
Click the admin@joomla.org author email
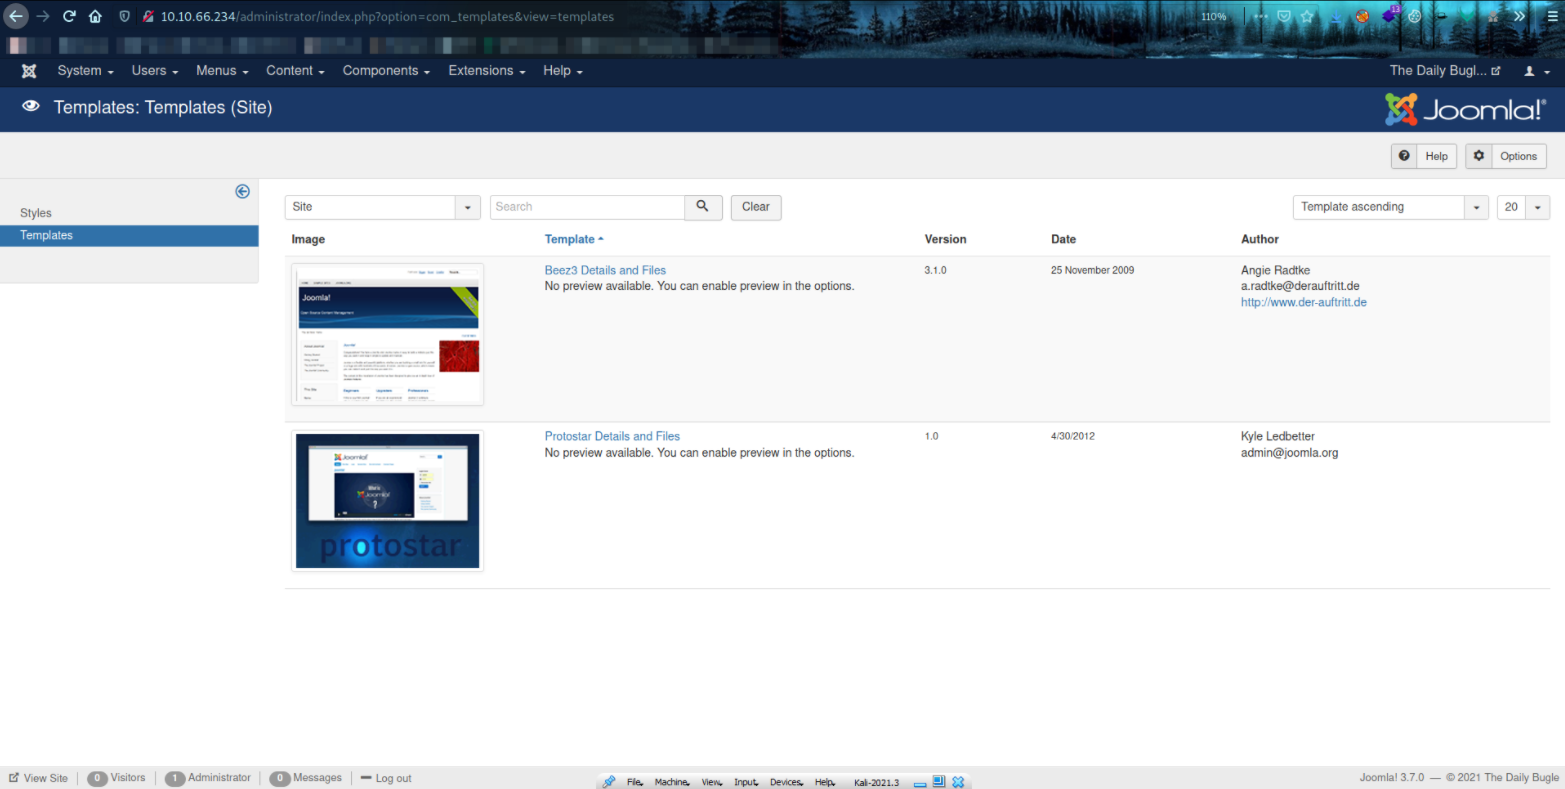pos(1289,453)
